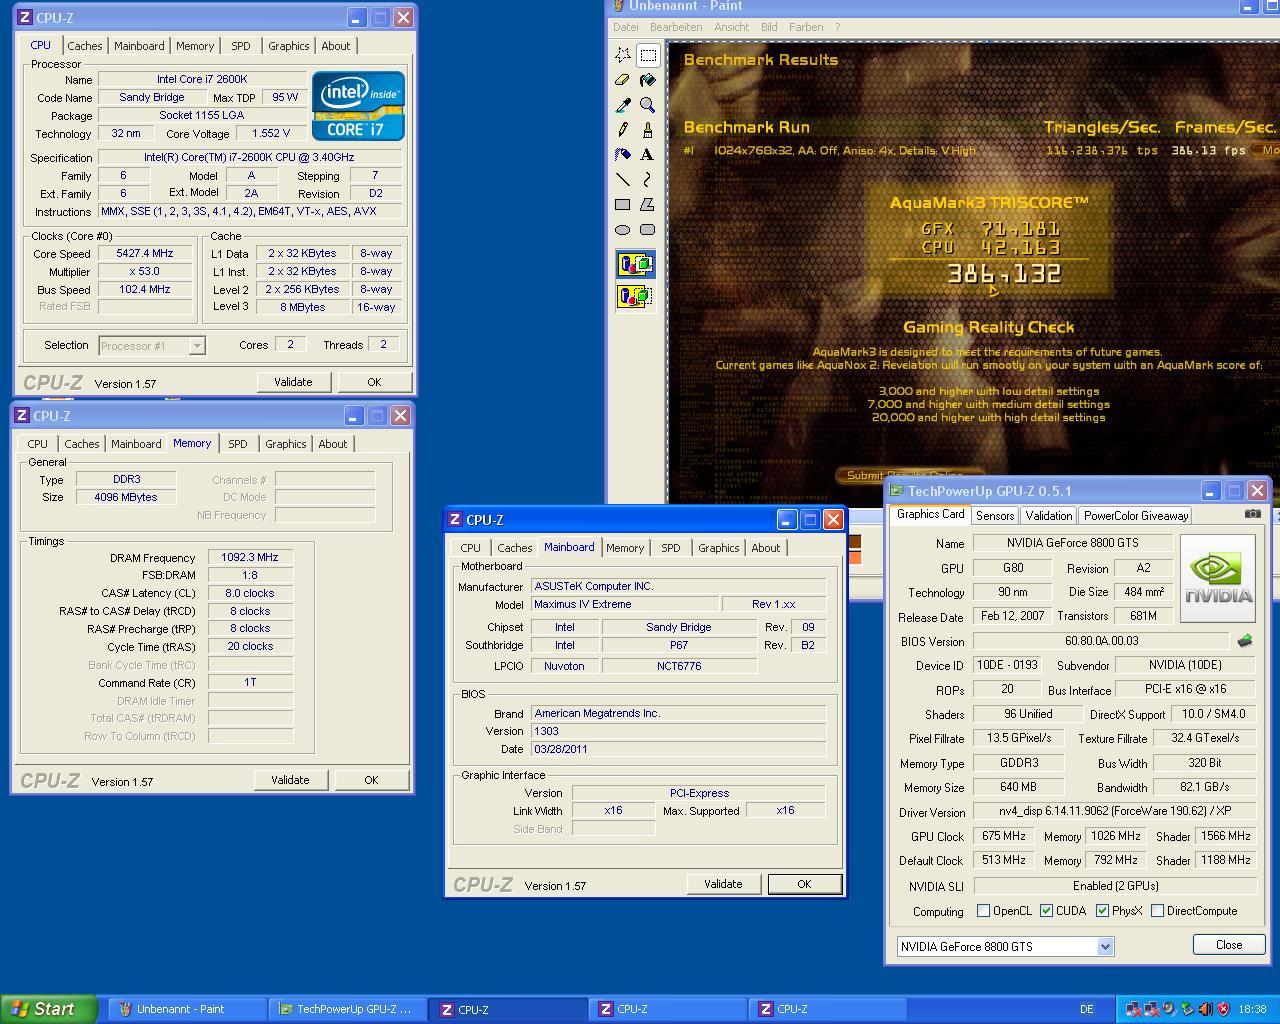Image resolution: width=1280 pixels, height=1024 pixels.
Task: Choose the Airbrush spray tool
Action: 622,155
